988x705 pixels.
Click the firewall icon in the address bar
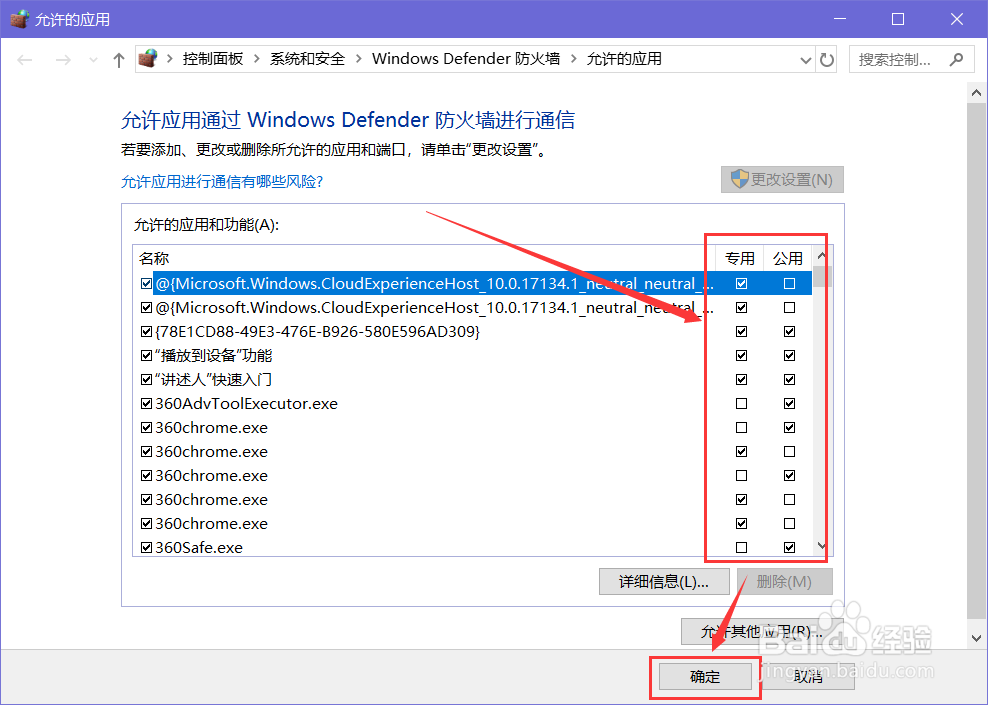147,59
